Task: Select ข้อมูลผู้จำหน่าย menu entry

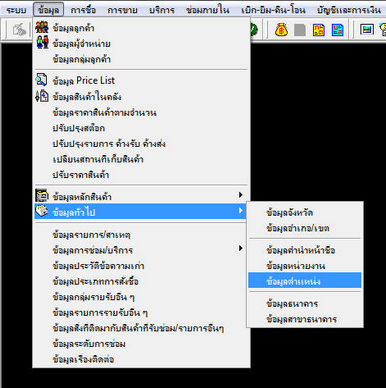Action: 141,44
